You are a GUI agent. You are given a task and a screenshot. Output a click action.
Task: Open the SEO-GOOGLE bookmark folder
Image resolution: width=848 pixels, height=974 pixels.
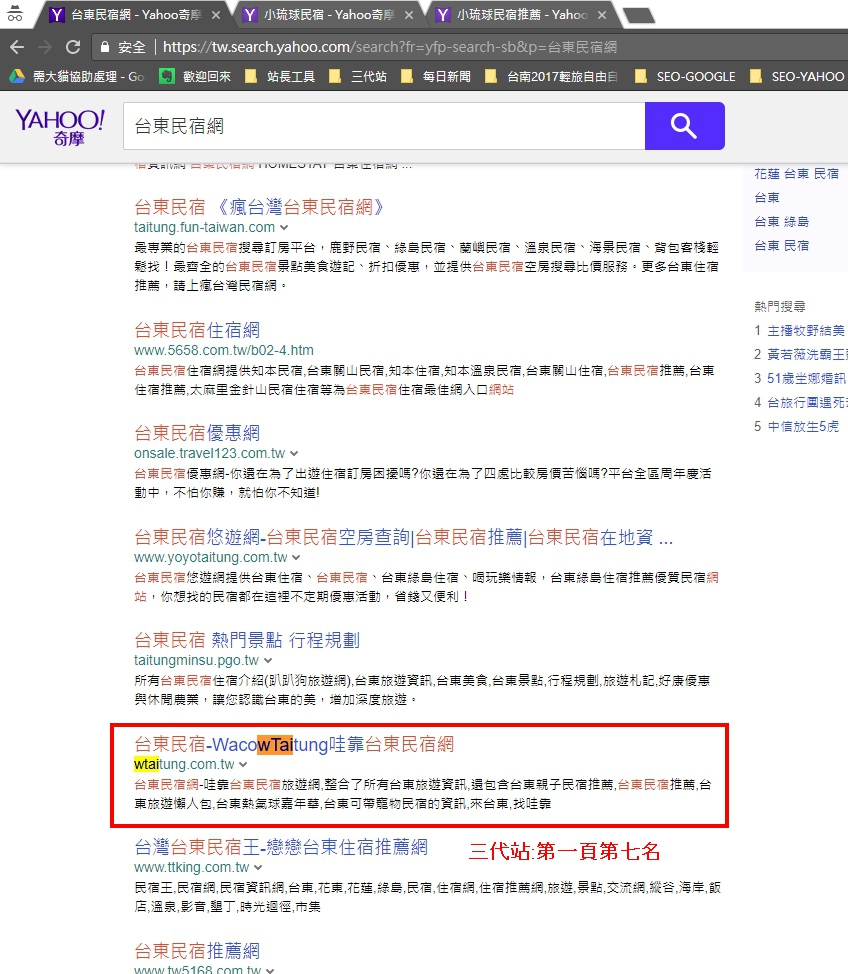[685, 76]
